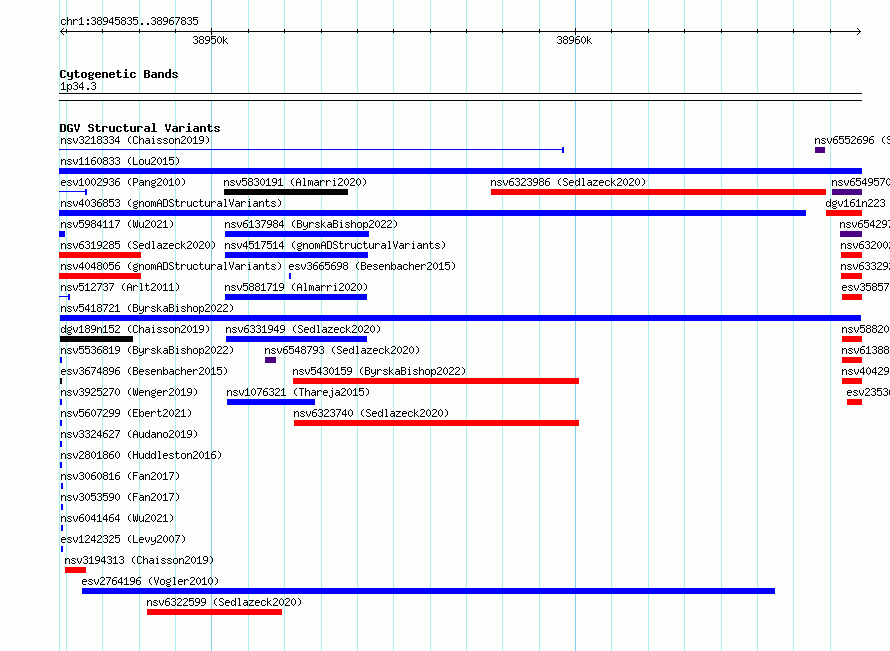Open nsv5984117 (Wu2021) variant
The height and width of the screenshot is (651, 890).
click(117, 224)
